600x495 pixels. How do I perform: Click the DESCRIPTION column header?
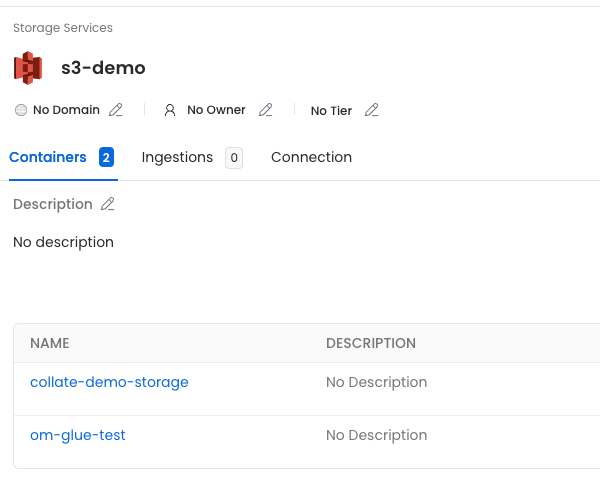pyautogui.click(x=370, y=343)
